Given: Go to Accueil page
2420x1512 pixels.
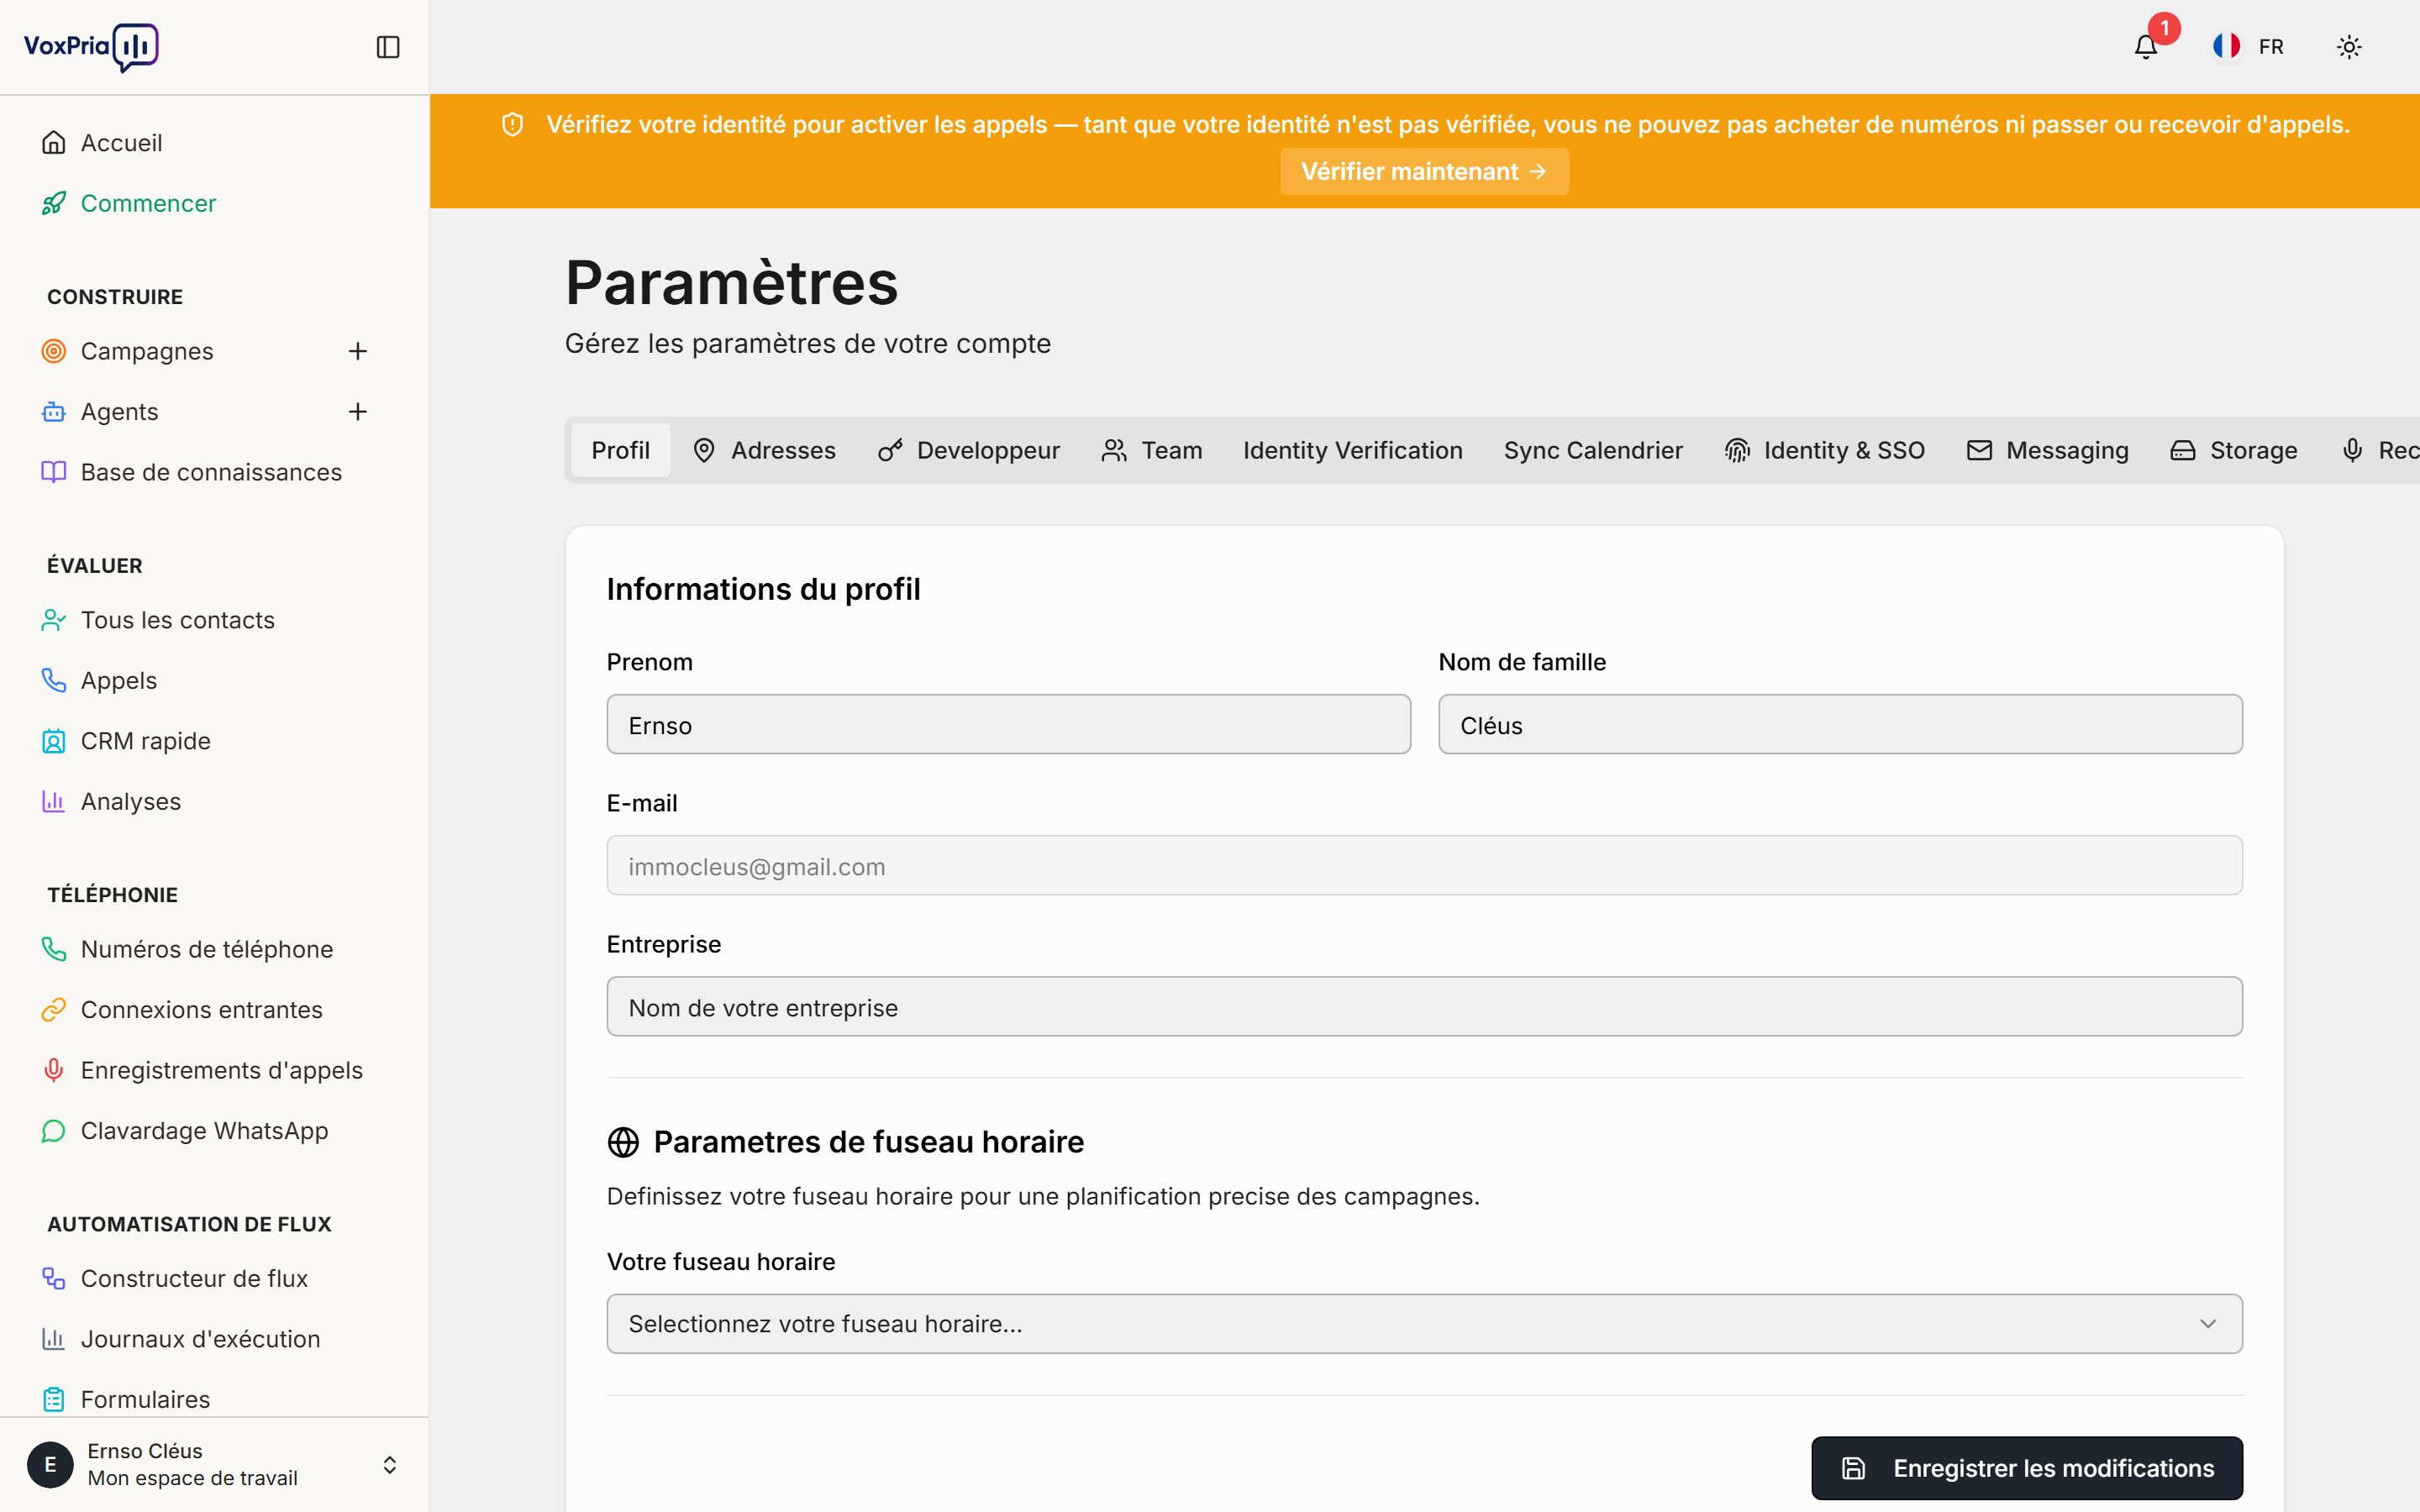Looking at the screenshot, I should (121, 143).
